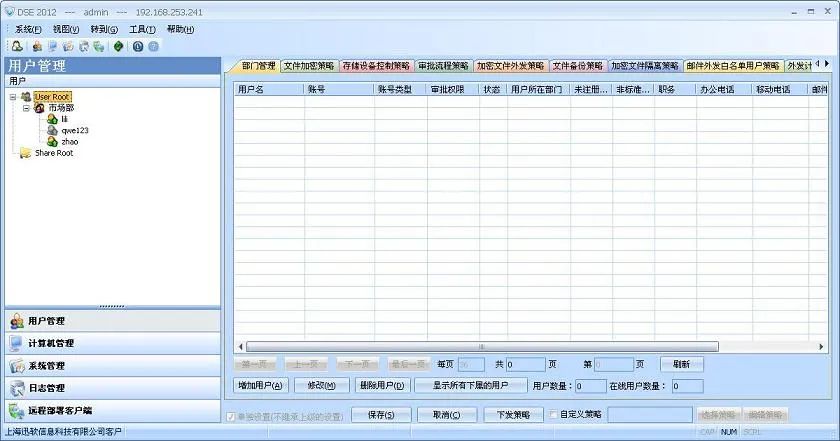Screen dimensions: 840x441
Task: Collapse the 市场部 tree node
Action: click(x=26, y=108)
